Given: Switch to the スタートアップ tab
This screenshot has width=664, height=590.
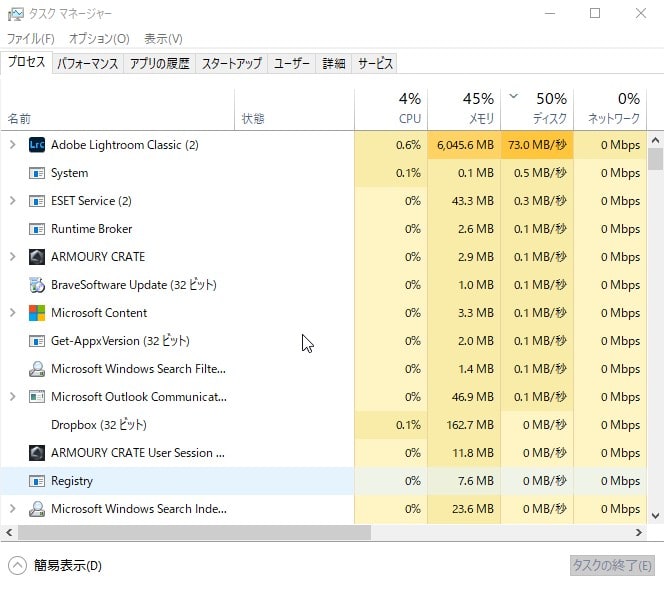Looking at the screenshot, I should (x=232, y=64).
